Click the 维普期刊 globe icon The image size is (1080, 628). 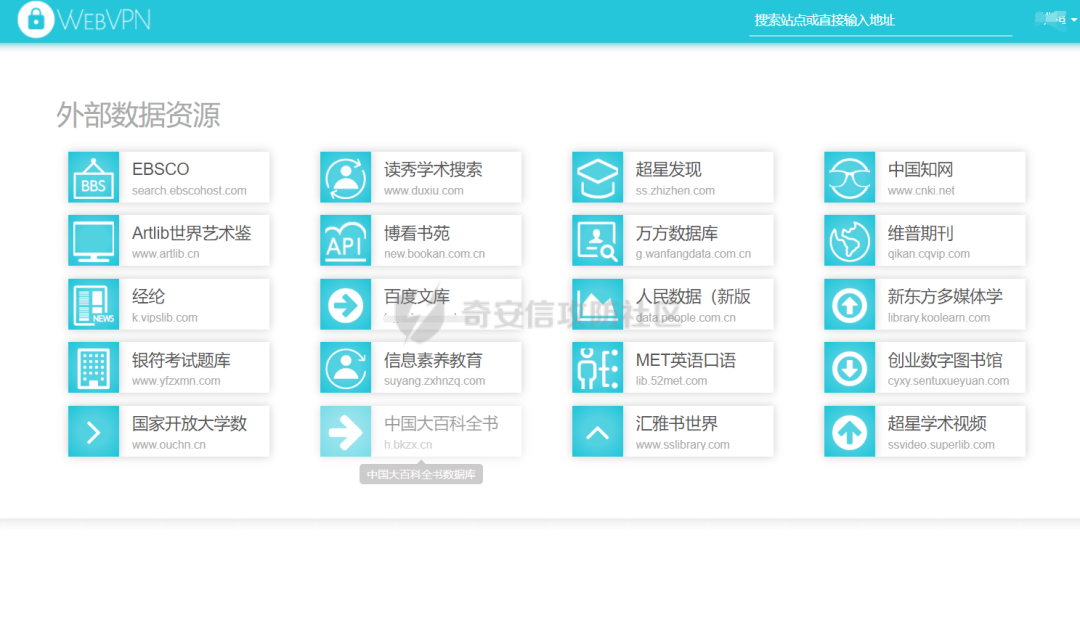[850, 241]
